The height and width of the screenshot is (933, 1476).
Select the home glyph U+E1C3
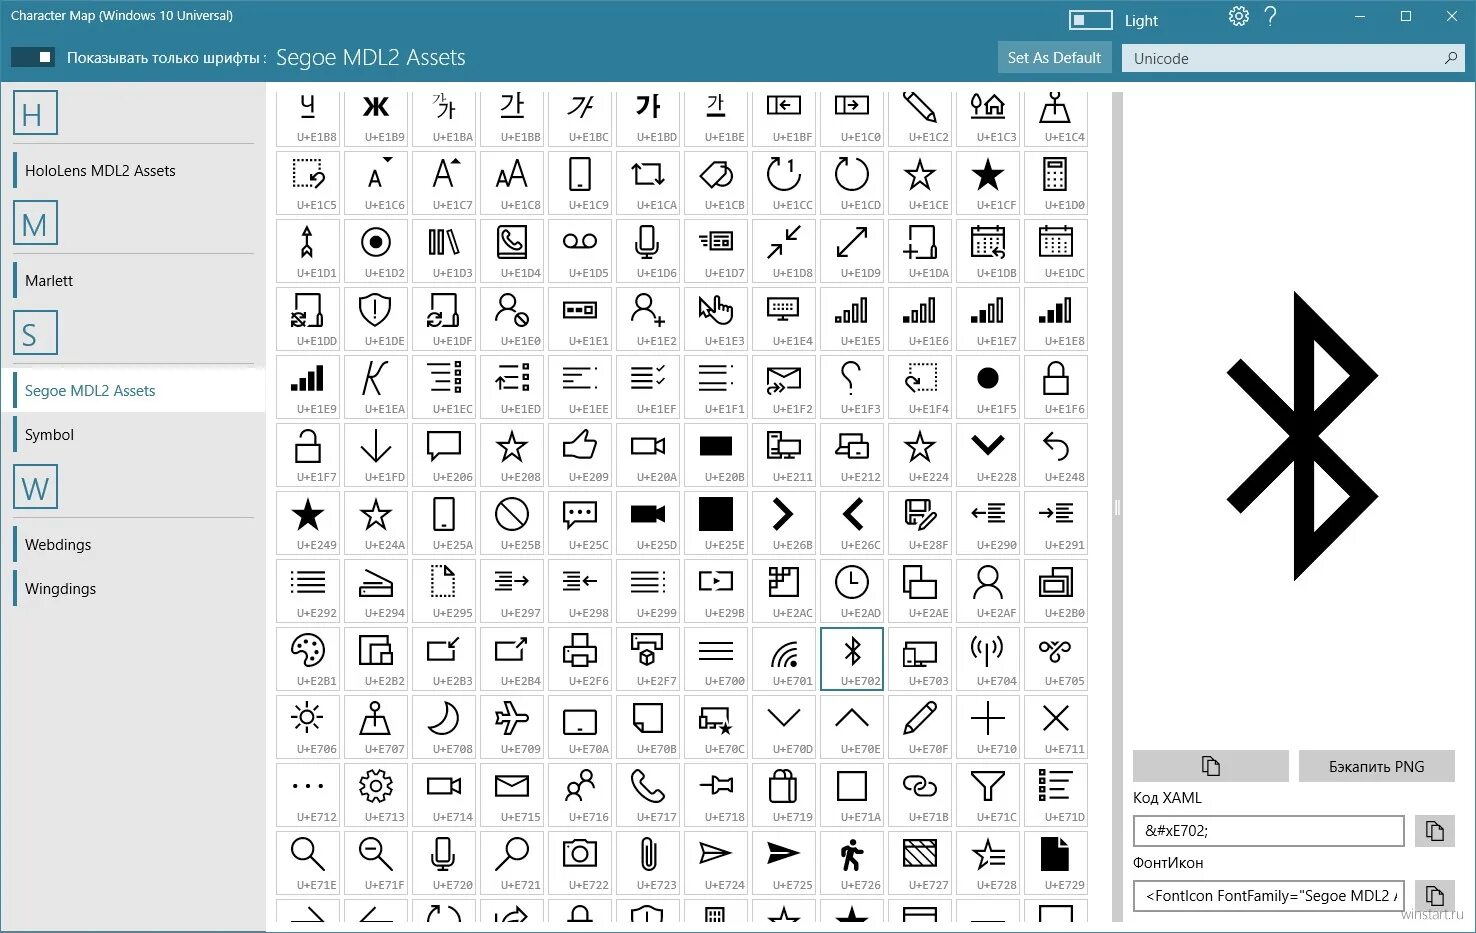point(988,118)
